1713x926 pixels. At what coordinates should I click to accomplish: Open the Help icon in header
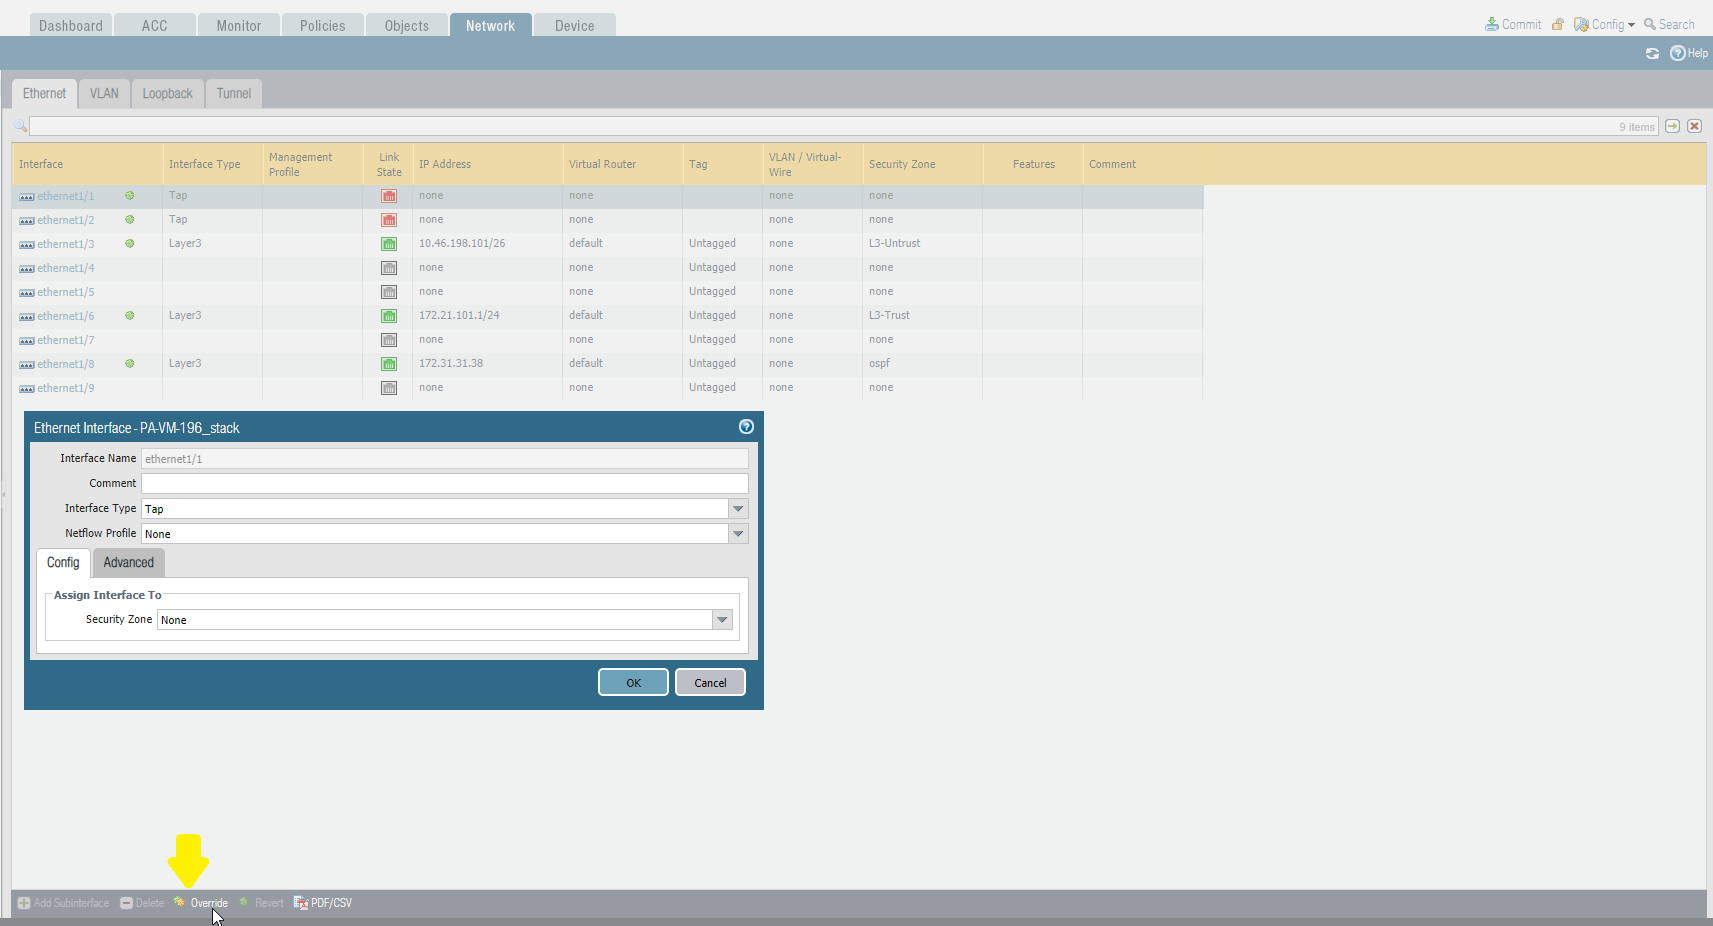(x=1678, y=53)
